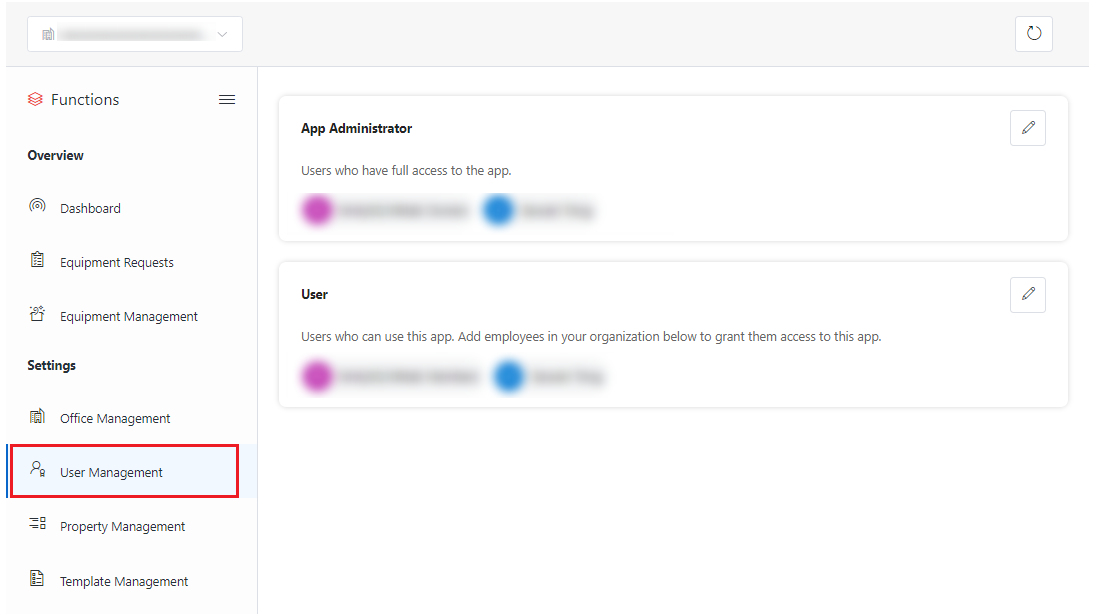Click the Property Management icon
This screenshot has width=1095, height=614.
click(x=37, y=525)
